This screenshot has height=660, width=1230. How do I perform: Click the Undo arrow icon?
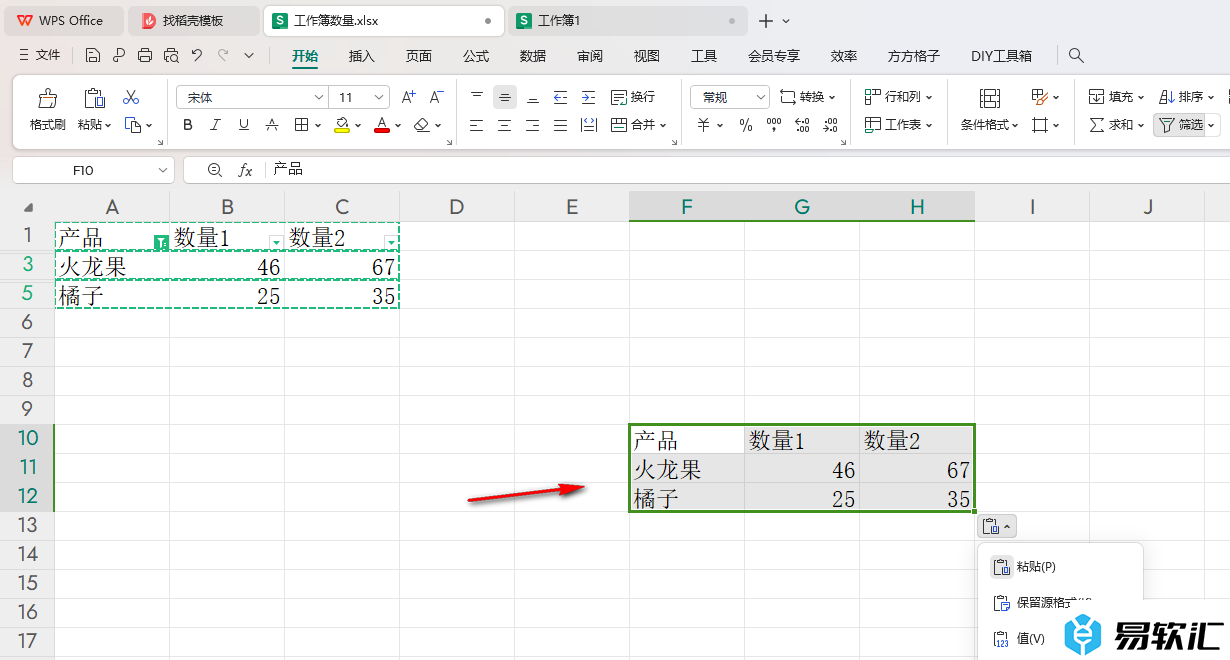197,55
